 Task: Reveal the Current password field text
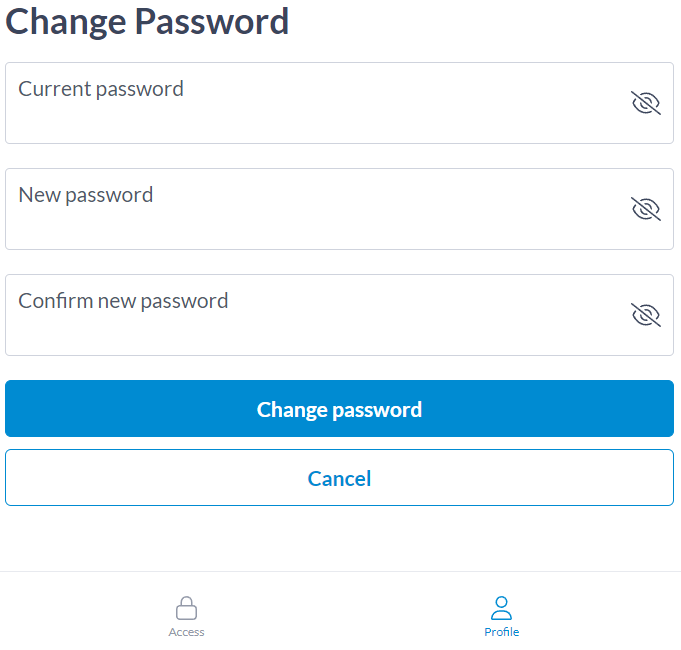(646, 103)
